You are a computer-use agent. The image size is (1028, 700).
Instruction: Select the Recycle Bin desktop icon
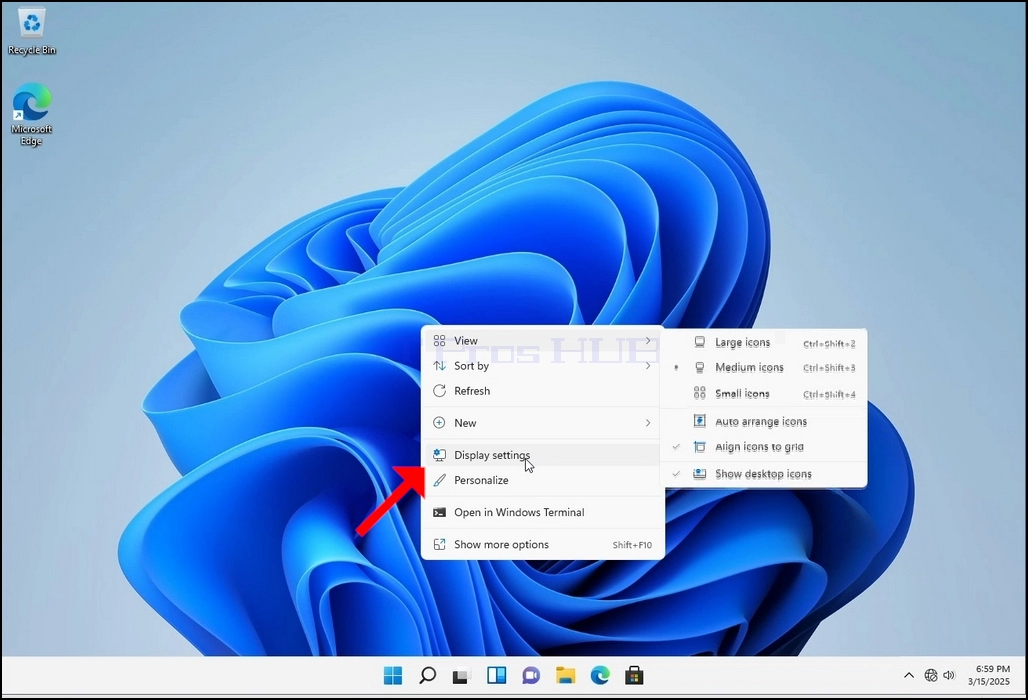click(x=31, y=31)
